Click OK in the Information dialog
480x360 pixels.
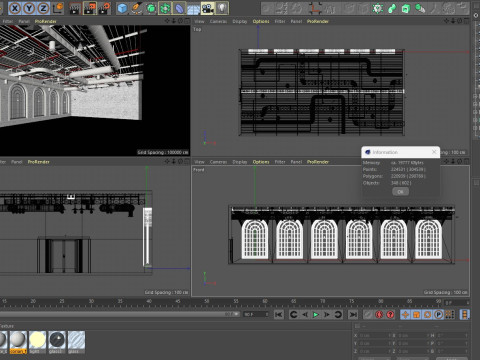coord(400,192)
